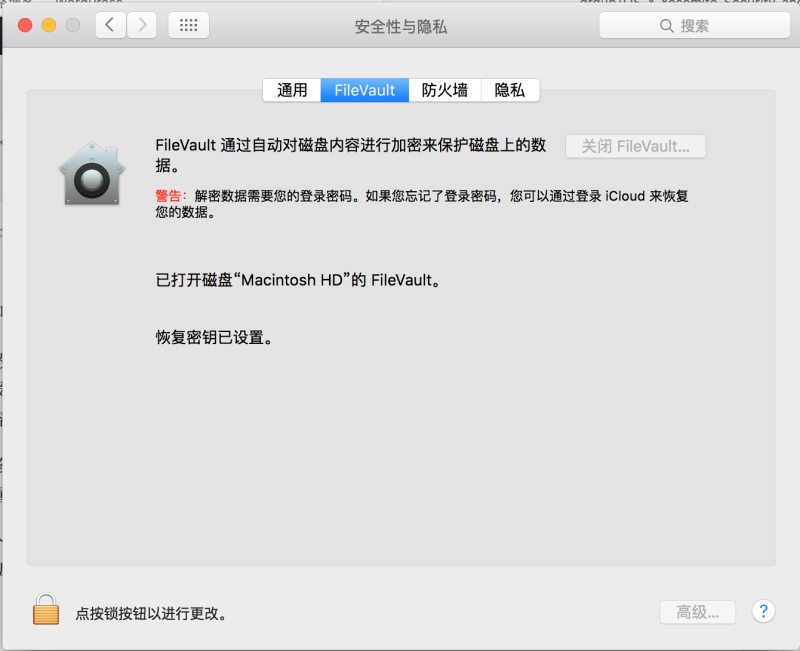
Task: Click the grayed forward chevron next to back
Action: (140, 25)
